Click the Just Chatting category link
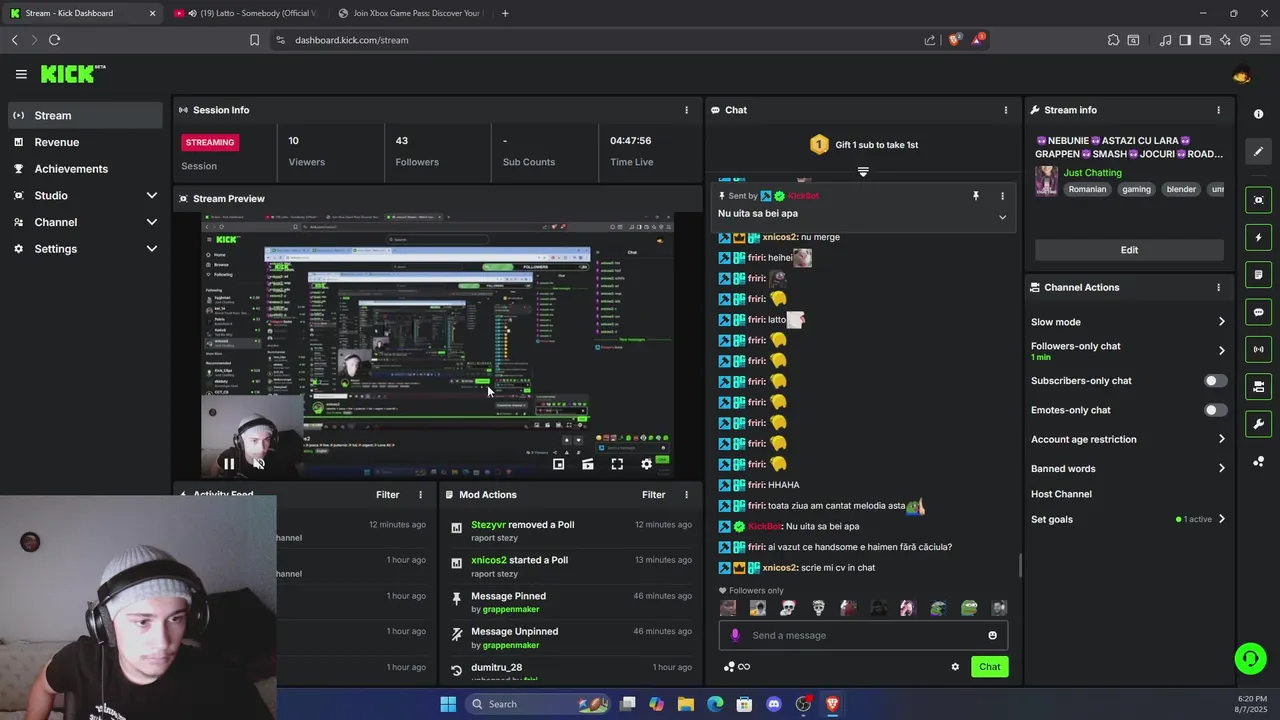 point(1092,173)
